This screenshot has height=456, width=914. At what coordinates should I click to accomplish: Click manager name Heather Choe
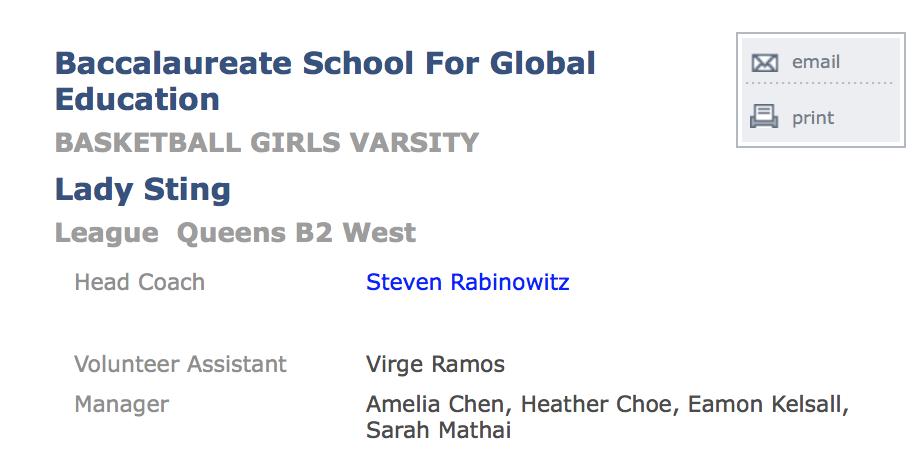tap(596, 404)
